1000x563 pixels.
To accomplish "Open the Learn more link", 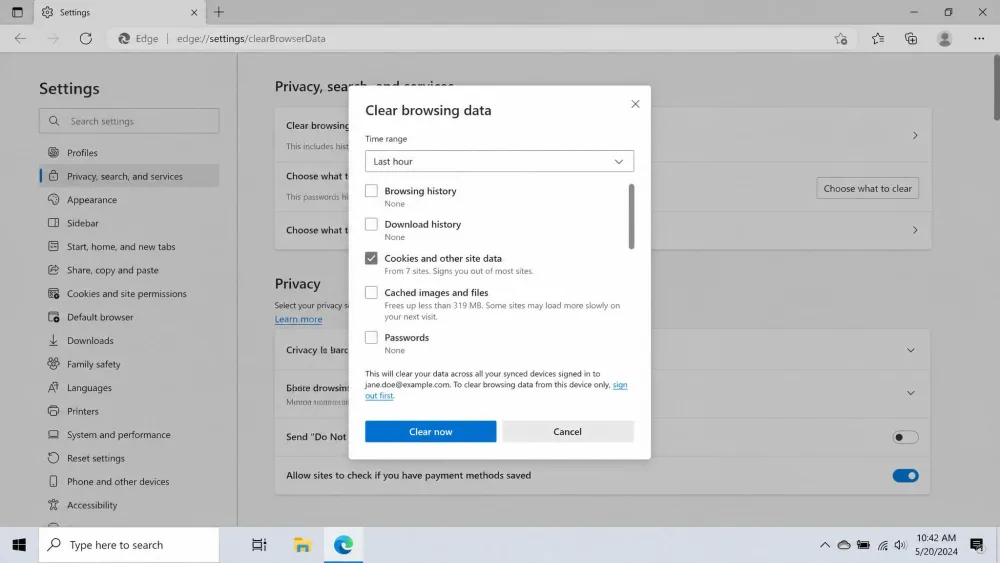I will (298, 319).
